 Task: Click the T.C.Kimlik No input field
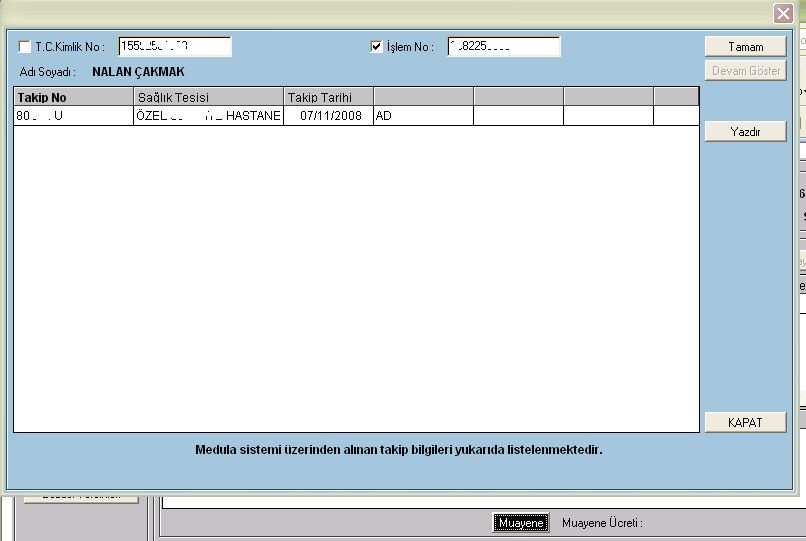tap(174, 47)
